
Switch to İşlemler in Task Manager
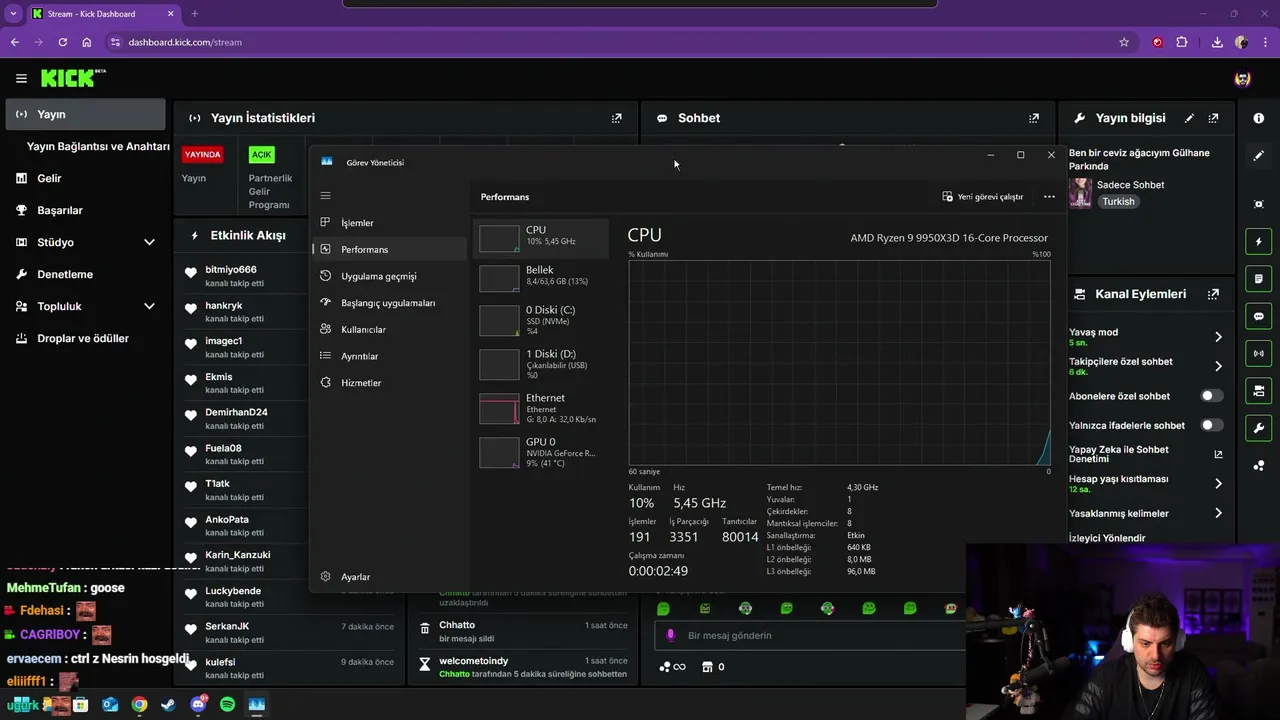[388, 223]
